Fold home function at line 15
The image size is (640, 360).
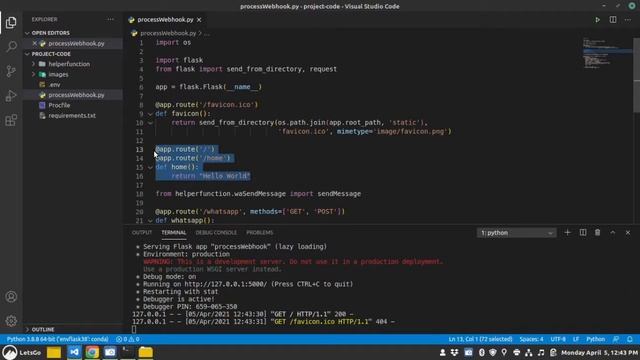click(150, 167)
